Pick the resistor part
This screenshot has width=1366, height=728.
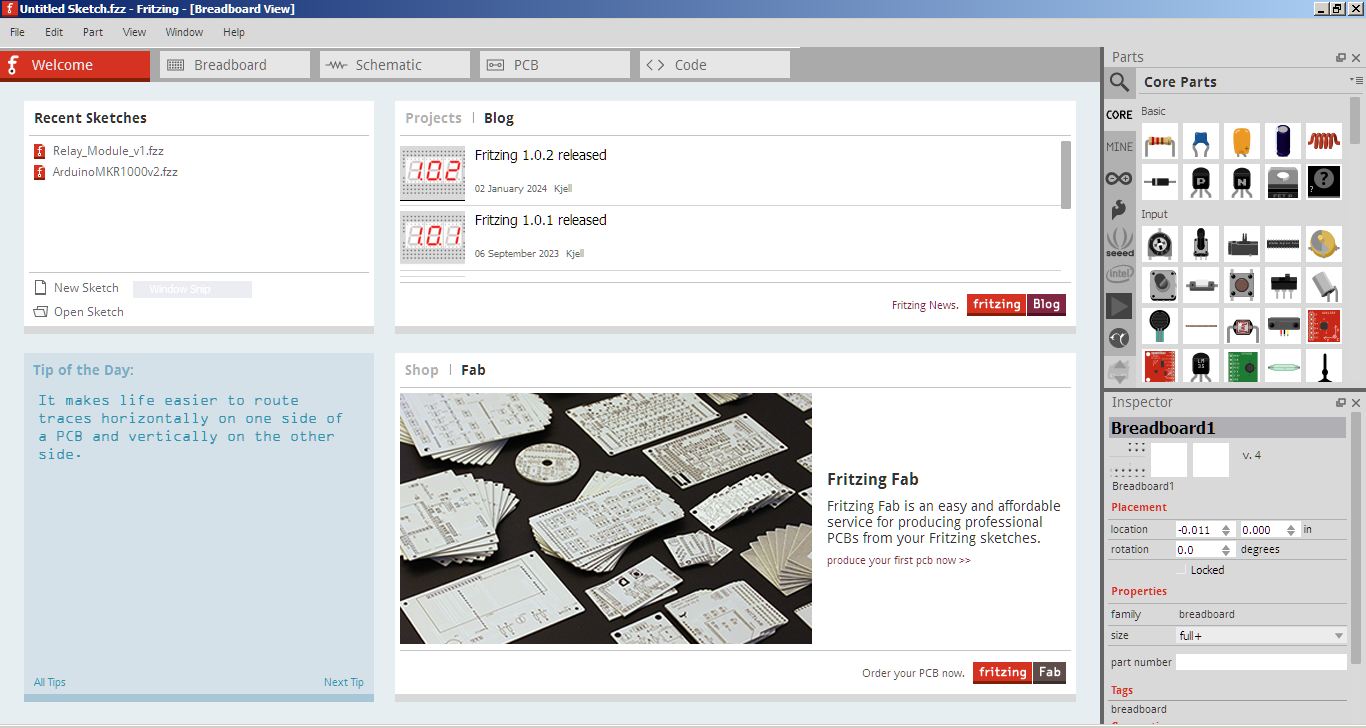click(1159, 142)
